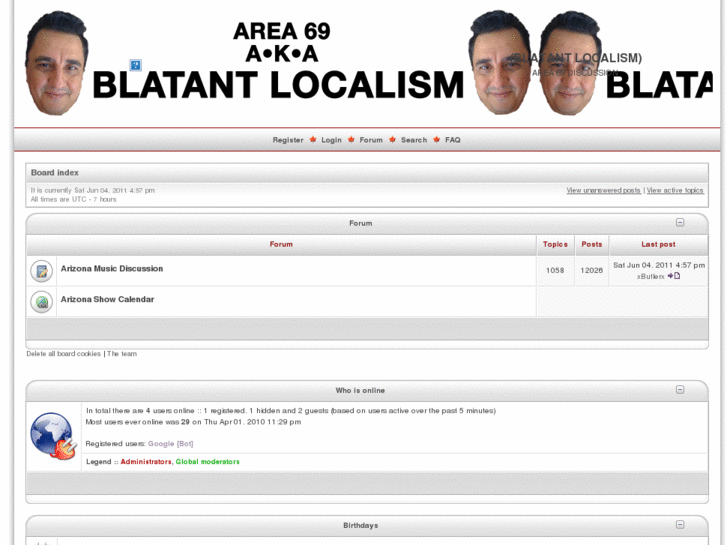This screenshot has width=727, height=545.
Task: Go to Forum in navigation bar
Action: click(x=371, y=140)
